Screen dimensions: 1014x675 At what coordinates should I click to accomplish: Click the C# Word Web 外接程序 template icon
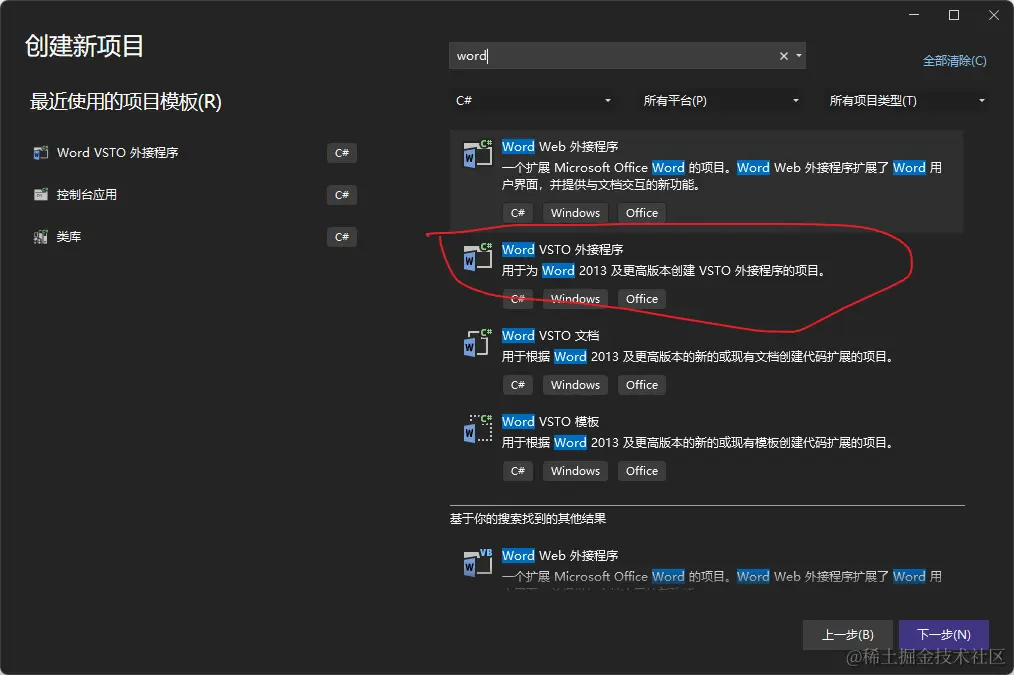pos(478,154)
